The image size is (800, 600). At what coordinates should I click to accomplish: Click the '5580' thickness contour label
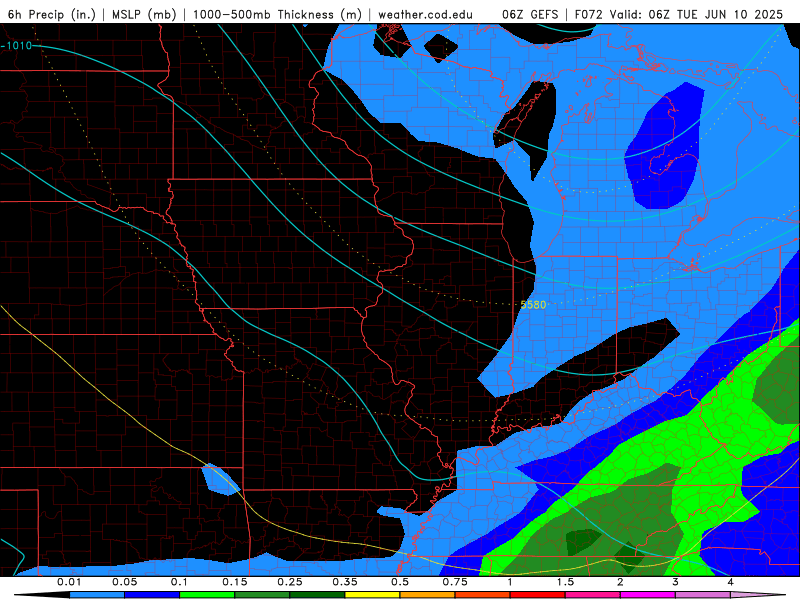point(533,305)
